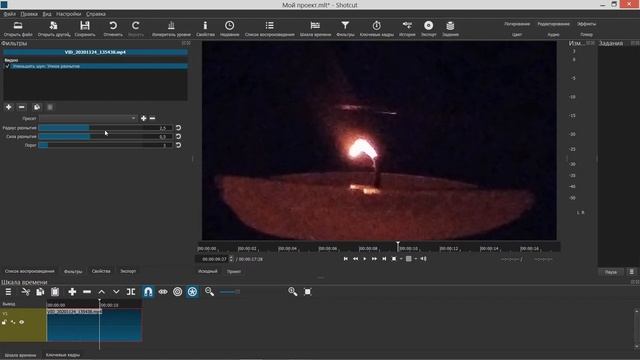Switch to the Properties tab below panel
The width and height of the screenshot is (640, 360).
click(101, 271)
